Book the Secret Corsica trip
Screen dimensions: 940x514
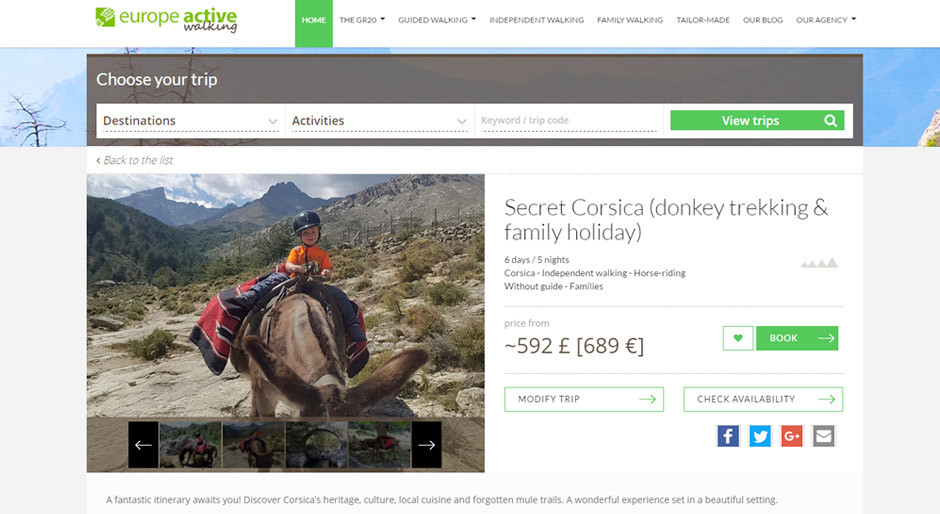[797, 338]
